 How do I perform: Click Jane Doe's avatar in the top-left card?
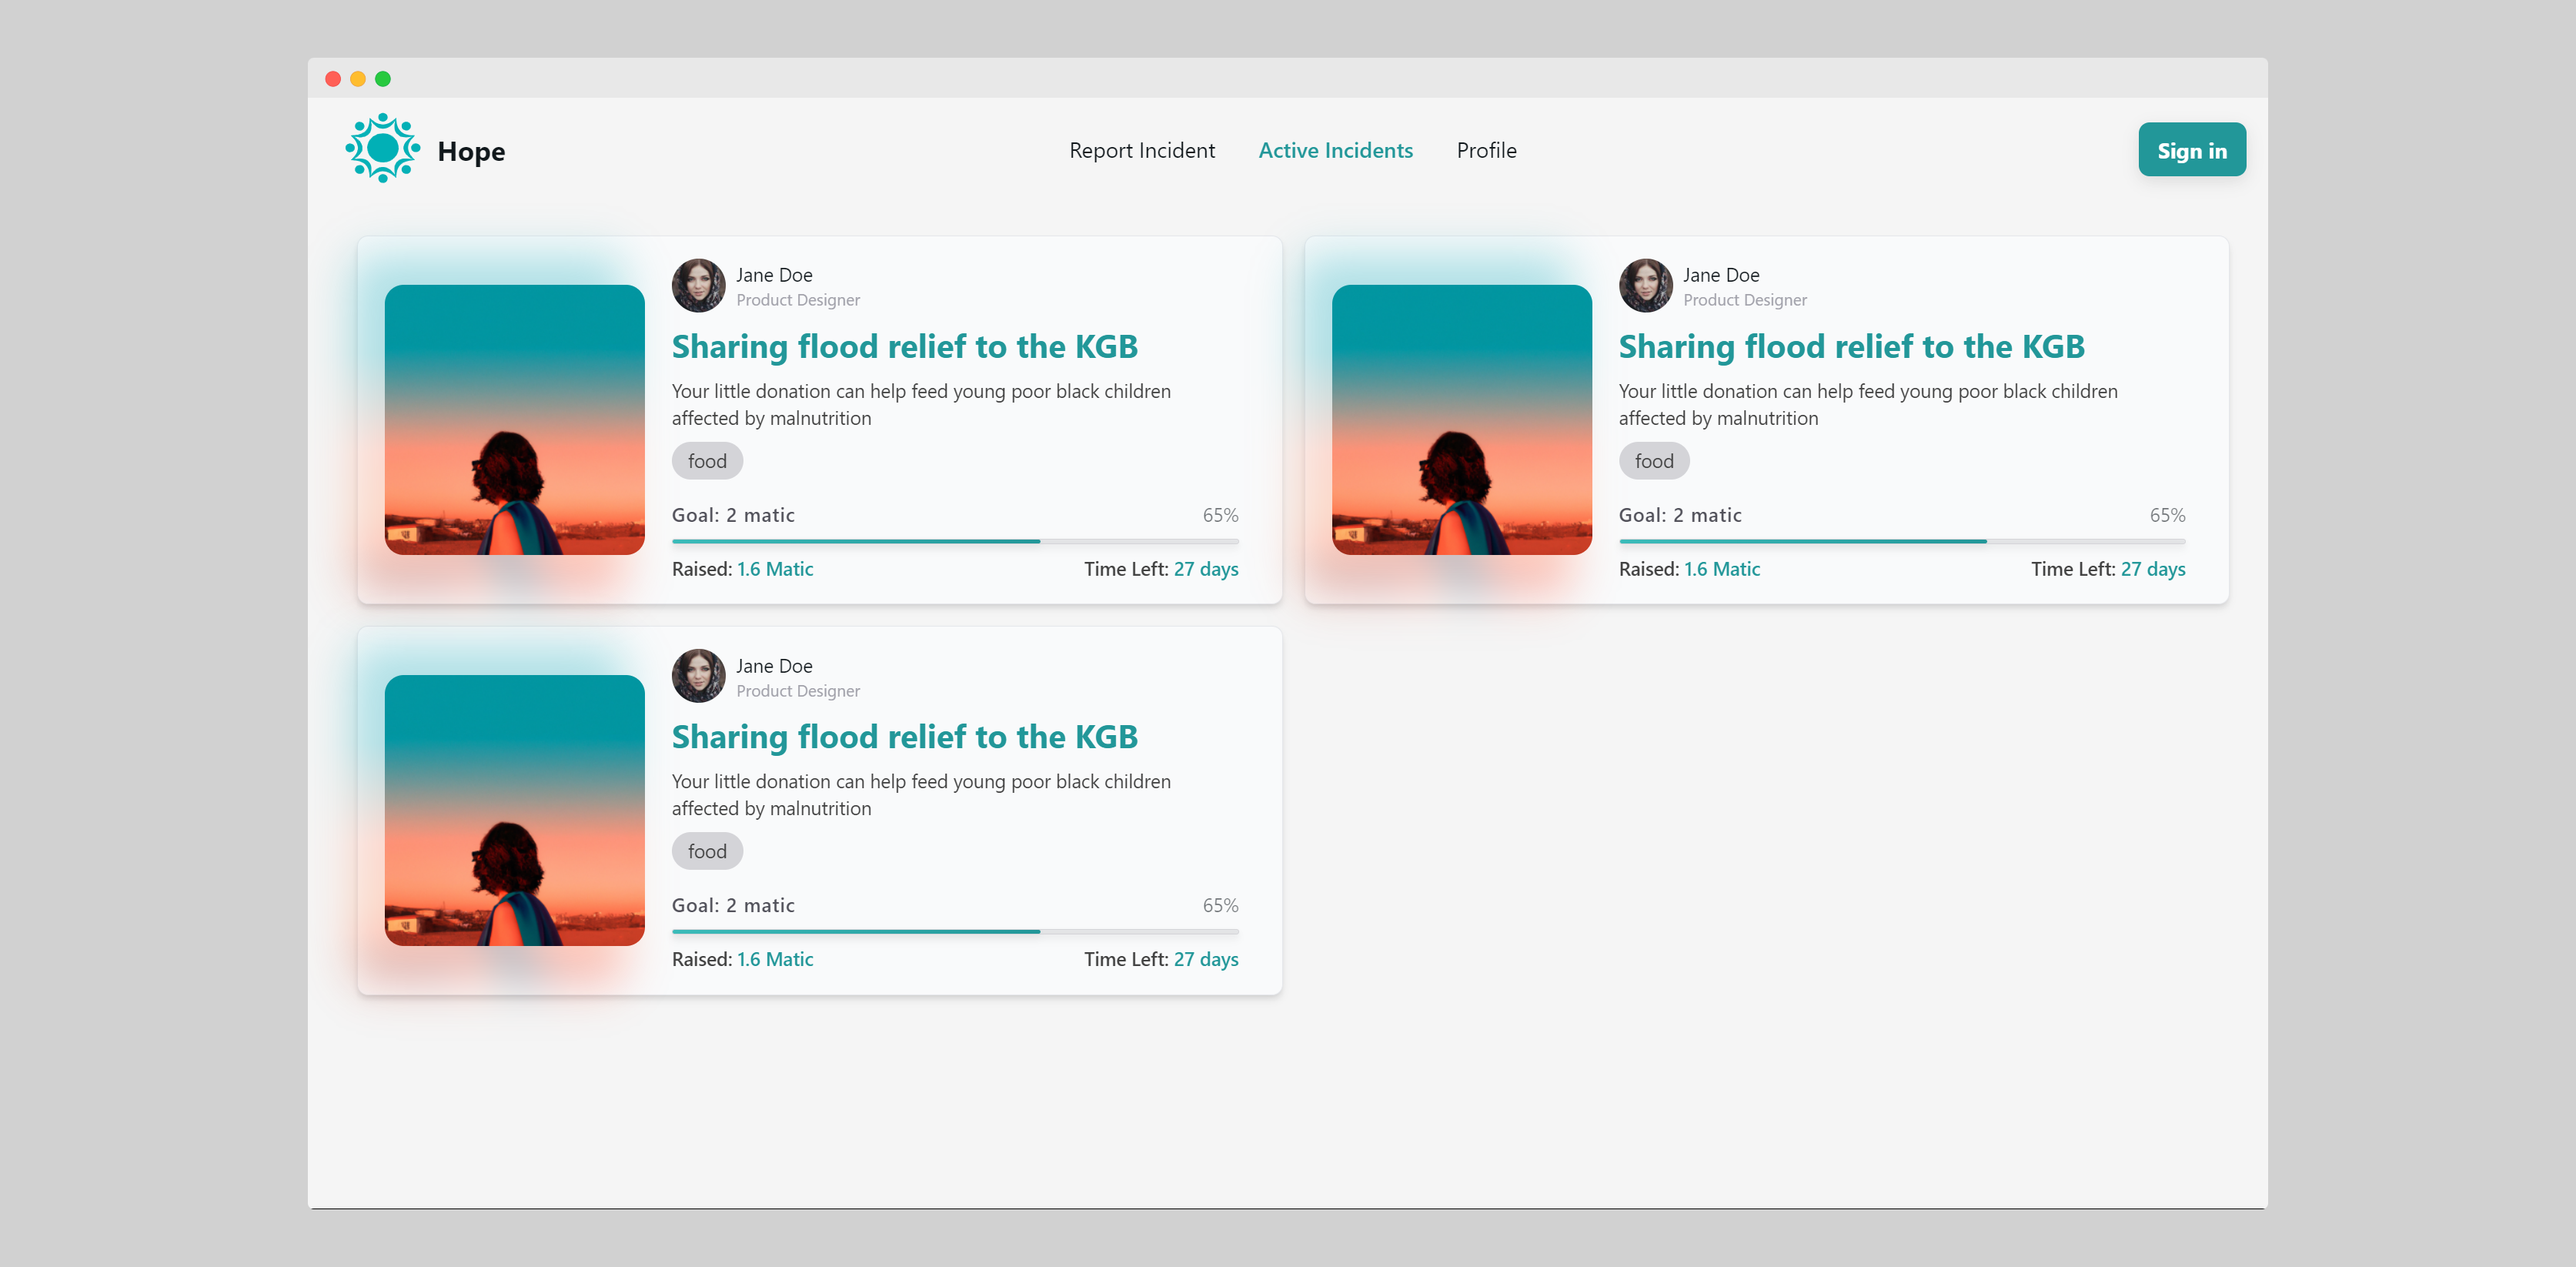[x=698, y=286]
